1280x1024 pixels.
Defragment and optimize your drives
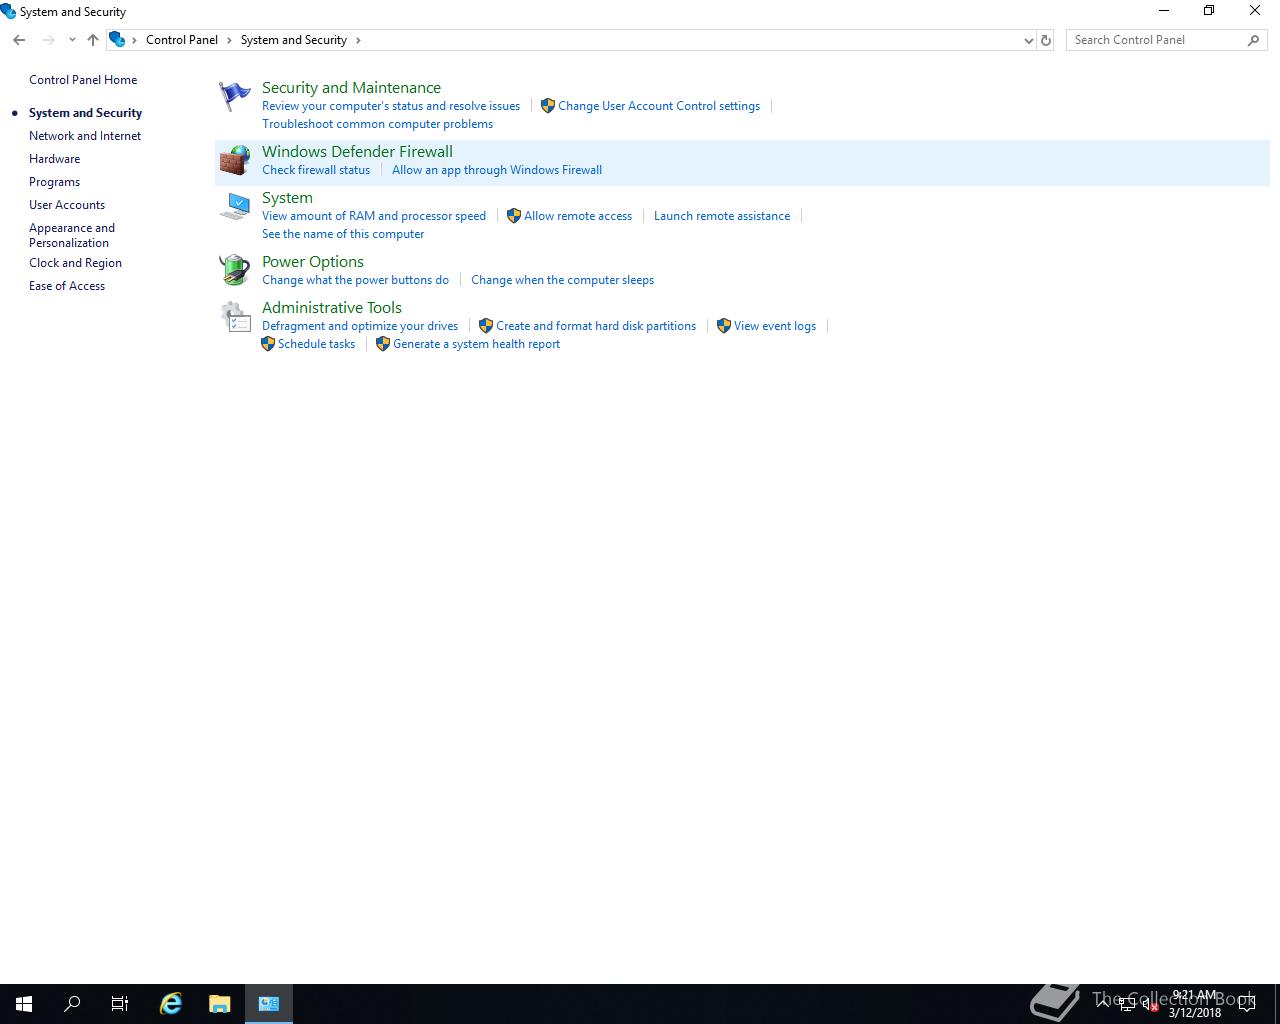[360, 326]
